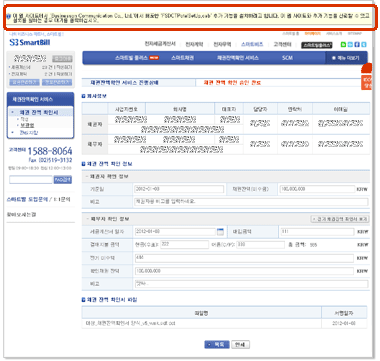Click the SmartBill logo

pos(30,43)
